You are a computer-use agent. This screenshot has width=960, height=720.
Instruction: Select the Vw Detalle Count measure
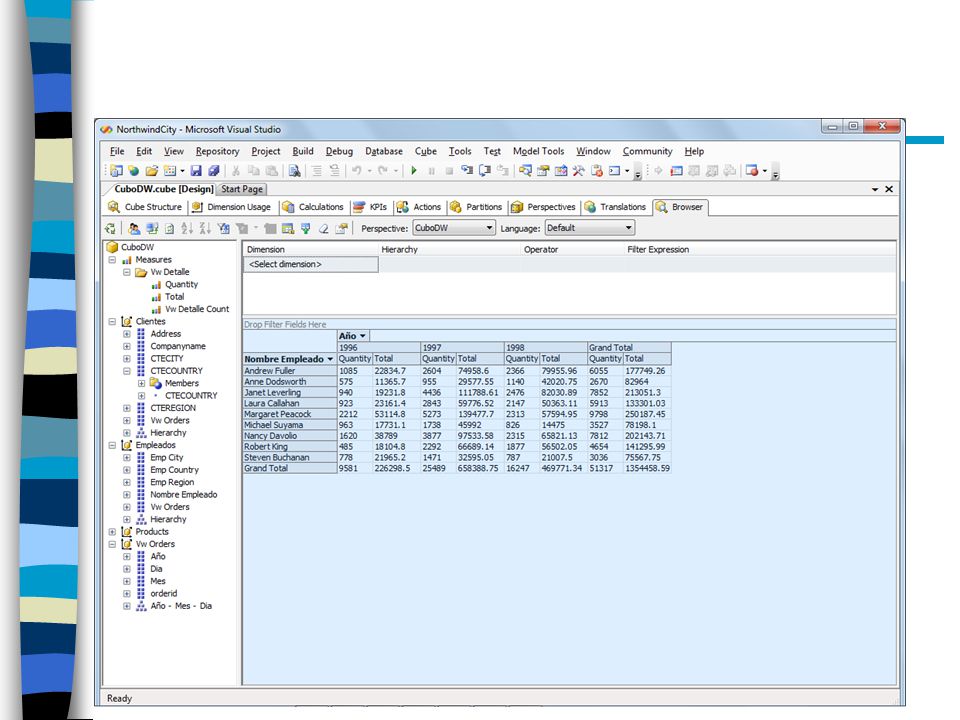click(197, 309)
